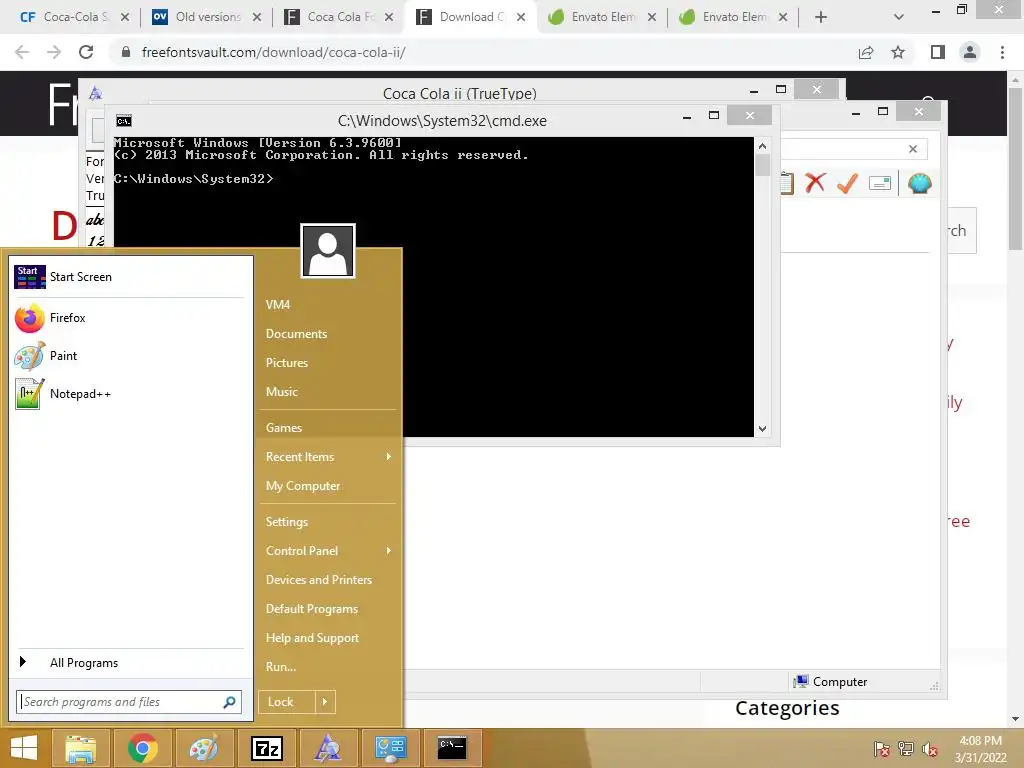Toggle the Chrome side panel button
Image resolution: width=1024 pixels, height=768 pixels.
coord(938,52)
